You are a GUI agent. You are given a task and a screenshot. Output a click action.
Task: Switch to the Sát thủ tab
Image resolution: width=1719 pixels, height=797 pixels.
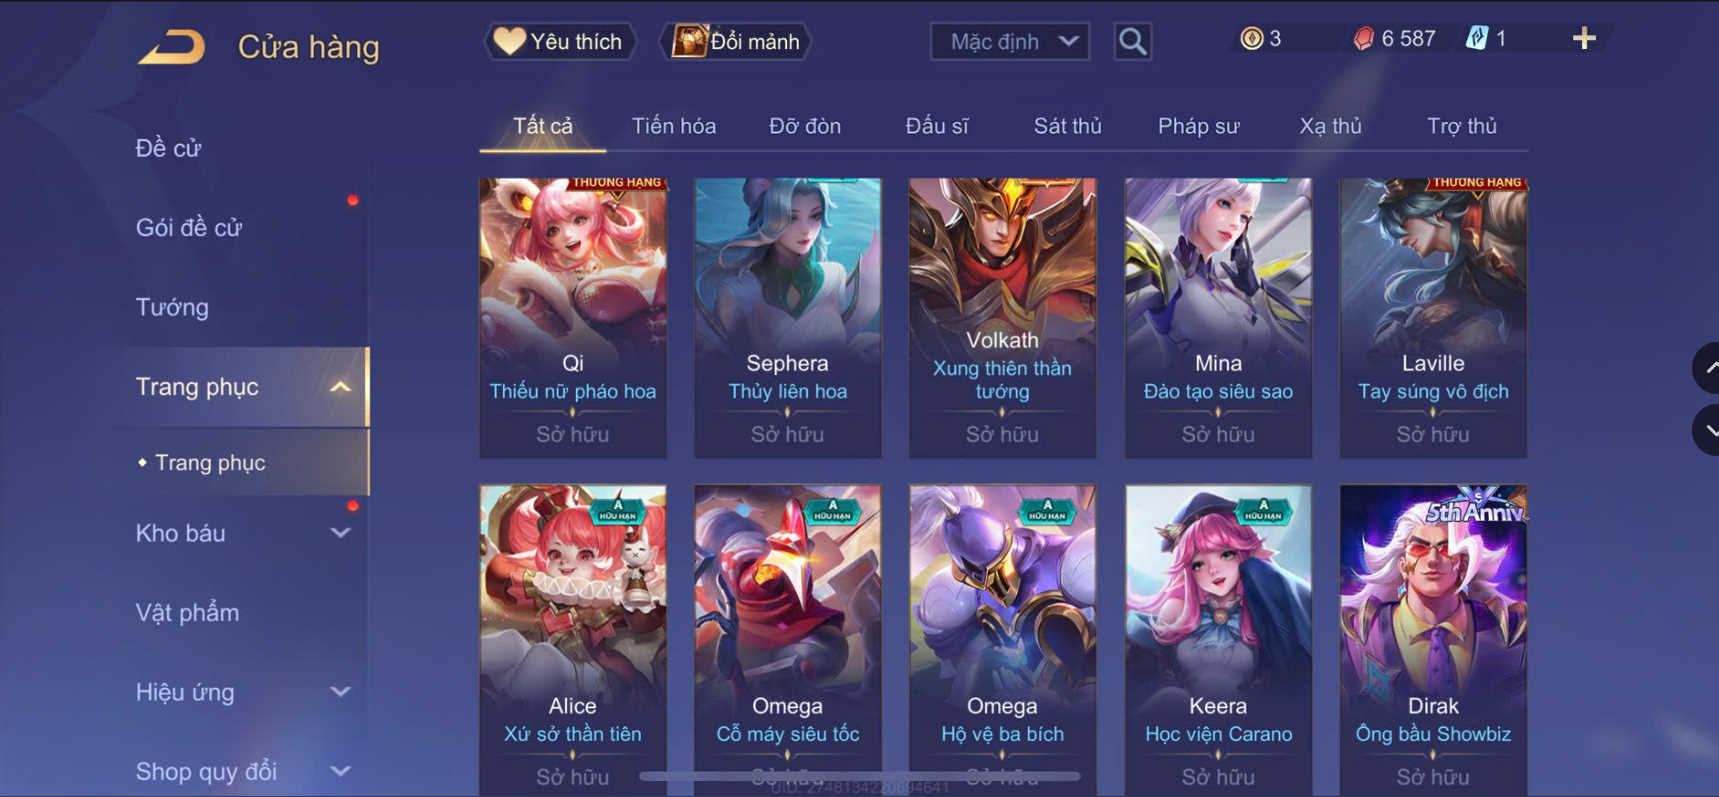tap(1067, 126)
